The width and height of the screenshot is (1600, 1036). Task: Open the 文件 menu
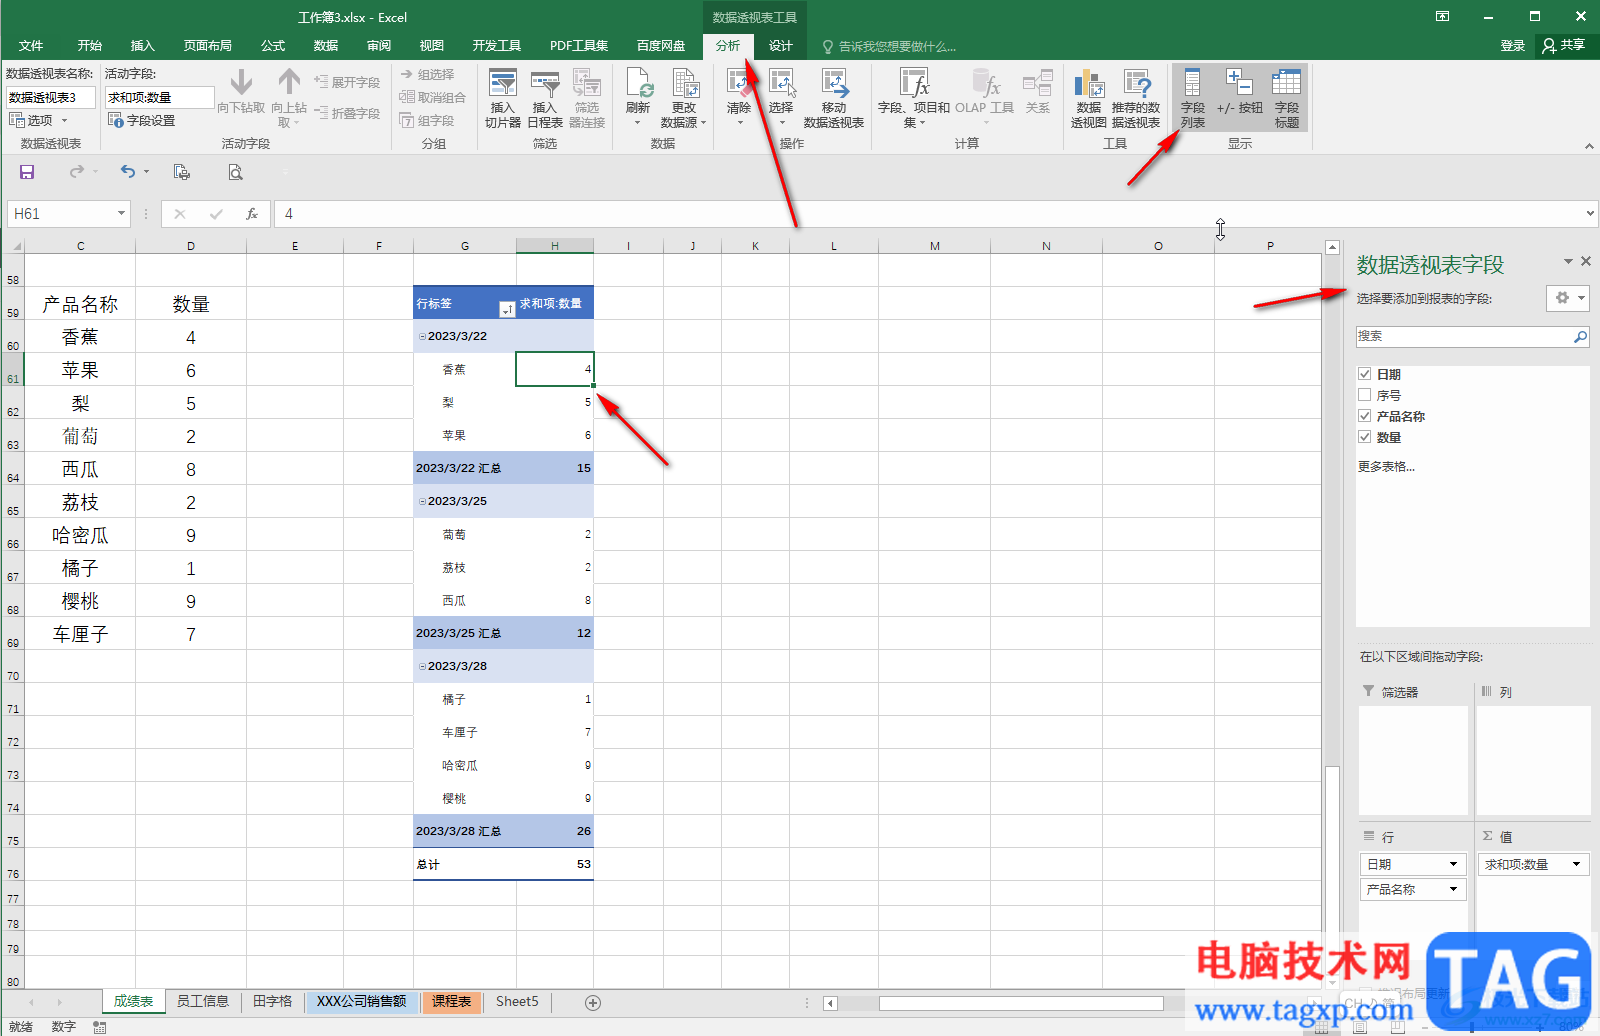tap(31, 46)
